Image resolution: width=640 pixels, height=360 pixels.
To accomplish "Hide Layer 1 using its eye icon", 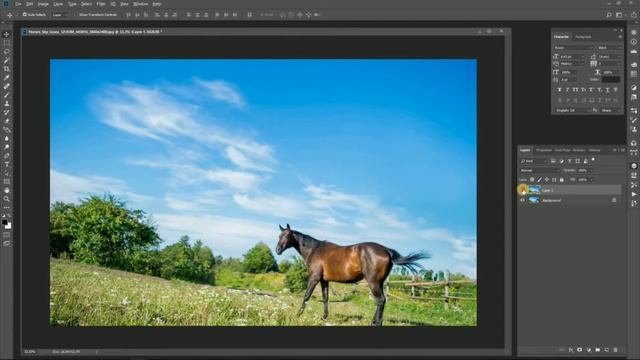I will pos(522,190).
